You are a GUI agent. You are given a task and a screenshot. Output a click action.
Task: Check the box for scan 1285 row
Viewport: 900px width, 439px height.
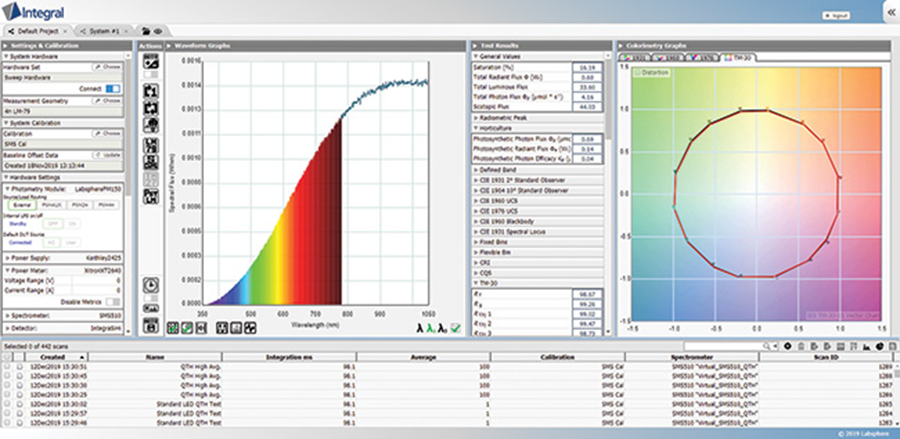pyautogui.click(x=7, y=404)
